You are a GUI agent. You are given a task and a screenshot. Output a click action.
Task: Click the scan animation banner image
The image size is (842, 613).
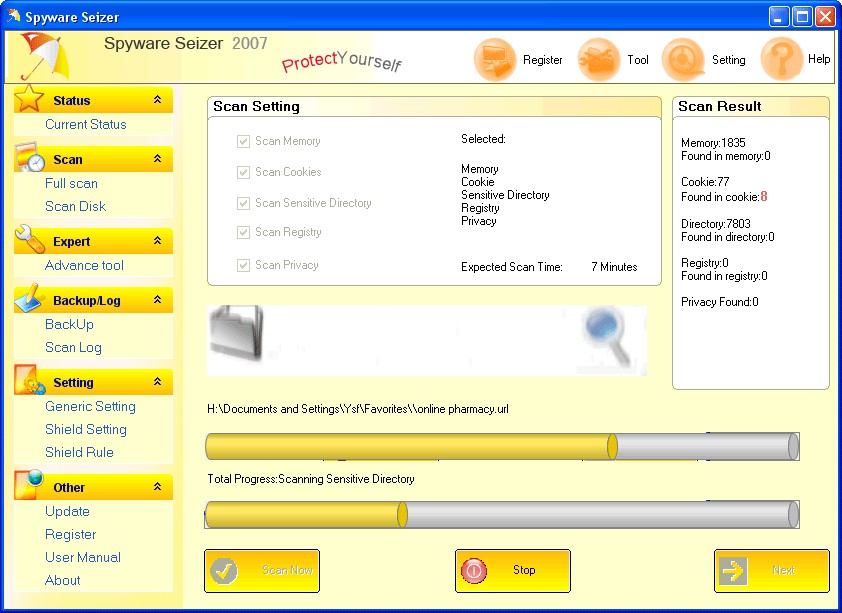click(x=427, y=340)
